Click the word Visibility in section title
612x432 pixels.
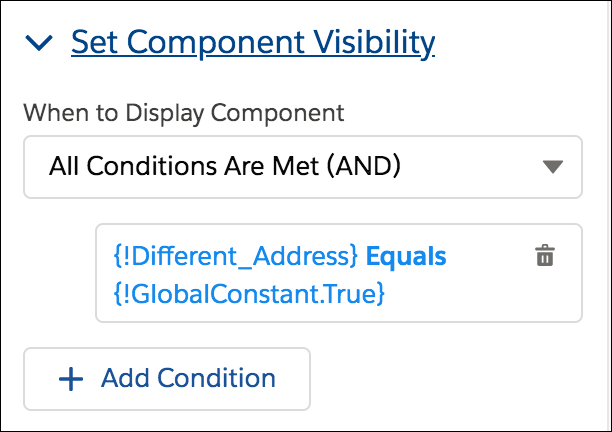(374, 42)
